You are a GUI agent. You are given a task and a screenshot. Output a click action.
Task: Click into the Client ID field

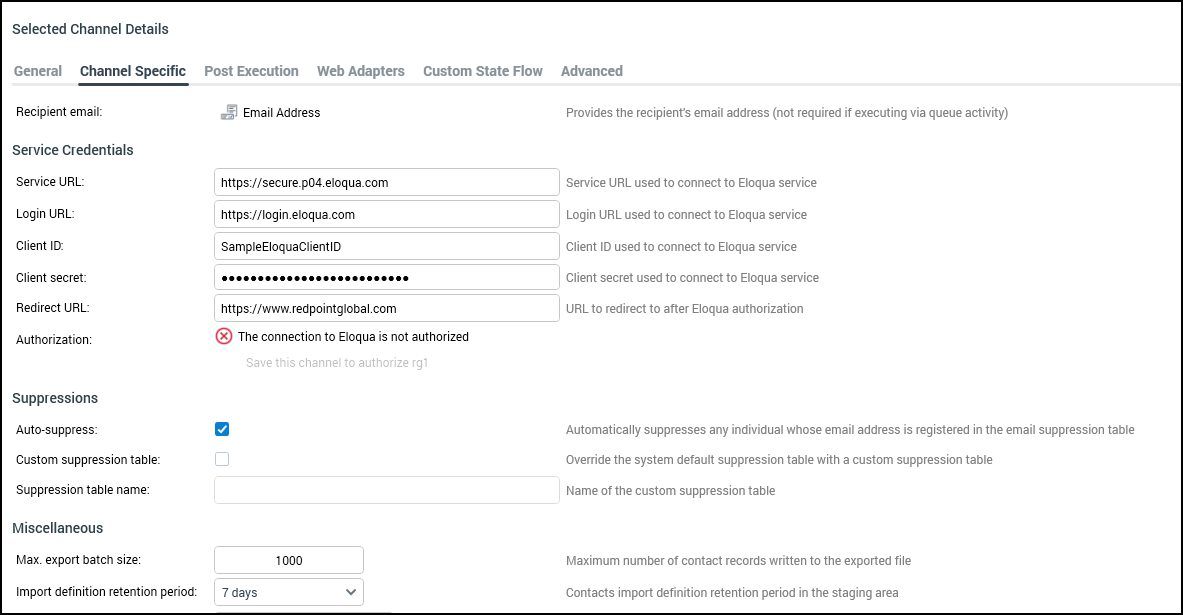click(x=386, y=246)
